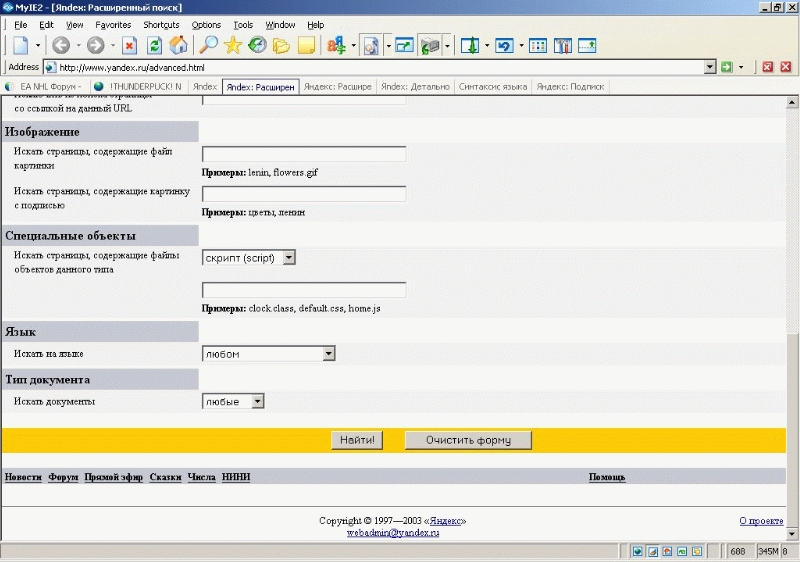Switch to the 'EA NHL Форум' tab
Viewport: 800px width, 562px height.
tap(46, 87)
